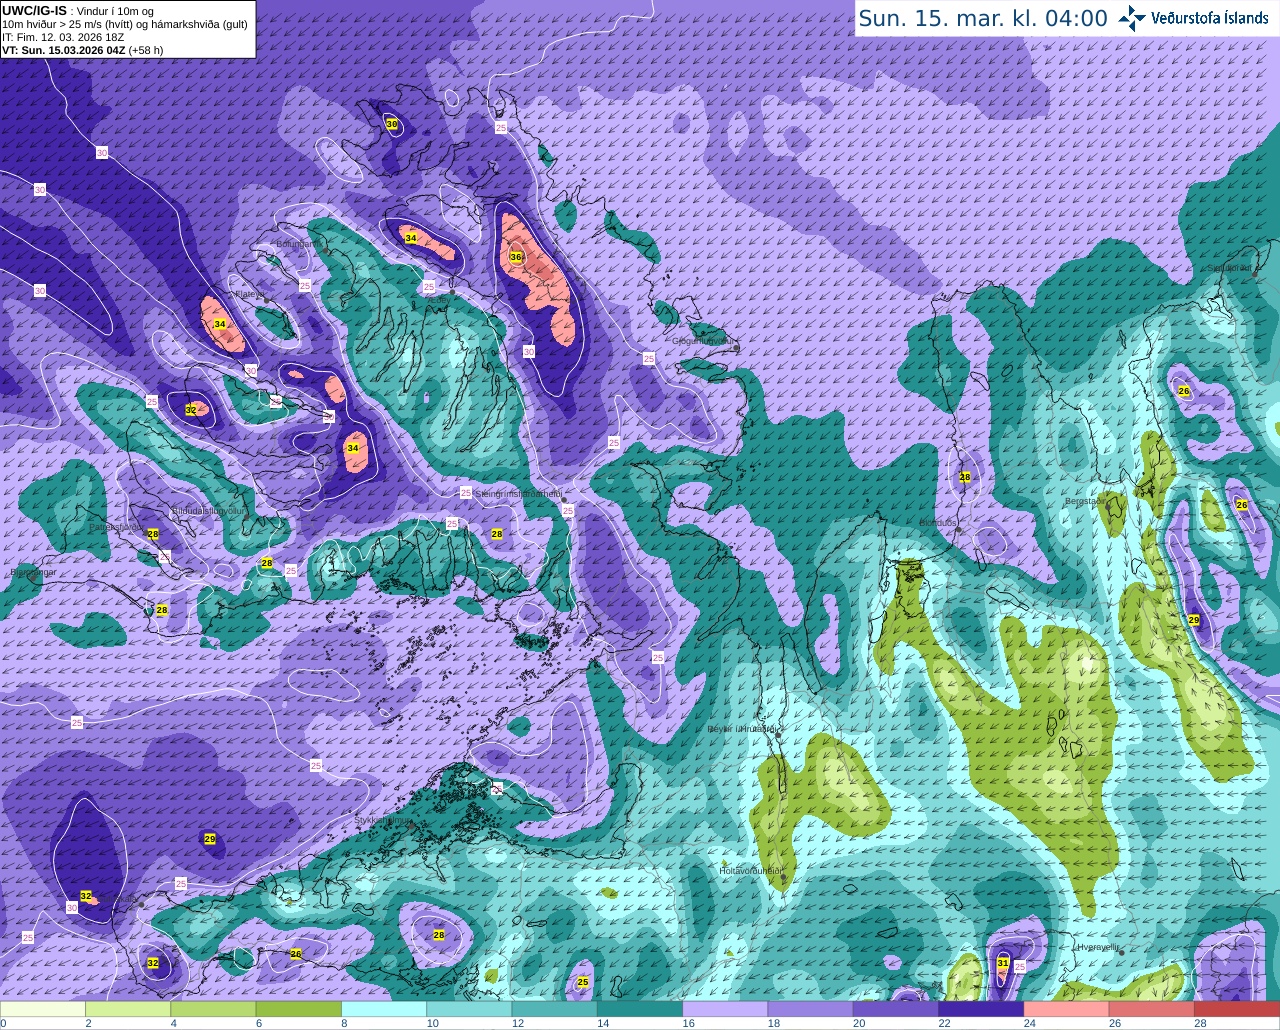Click the 'Steingrímsfjarðarheiði' station label

click(517, 494)
